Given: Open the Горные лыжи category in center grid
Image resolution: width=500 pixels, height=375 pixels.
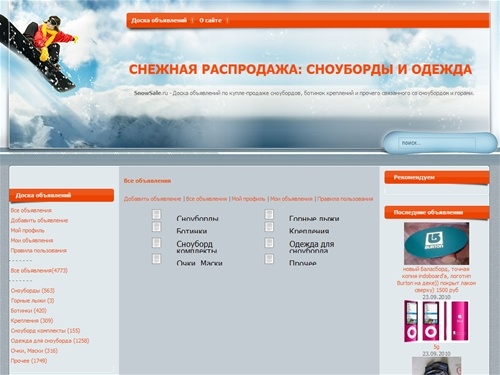Looking at the screenshot, I should (314, 218).
